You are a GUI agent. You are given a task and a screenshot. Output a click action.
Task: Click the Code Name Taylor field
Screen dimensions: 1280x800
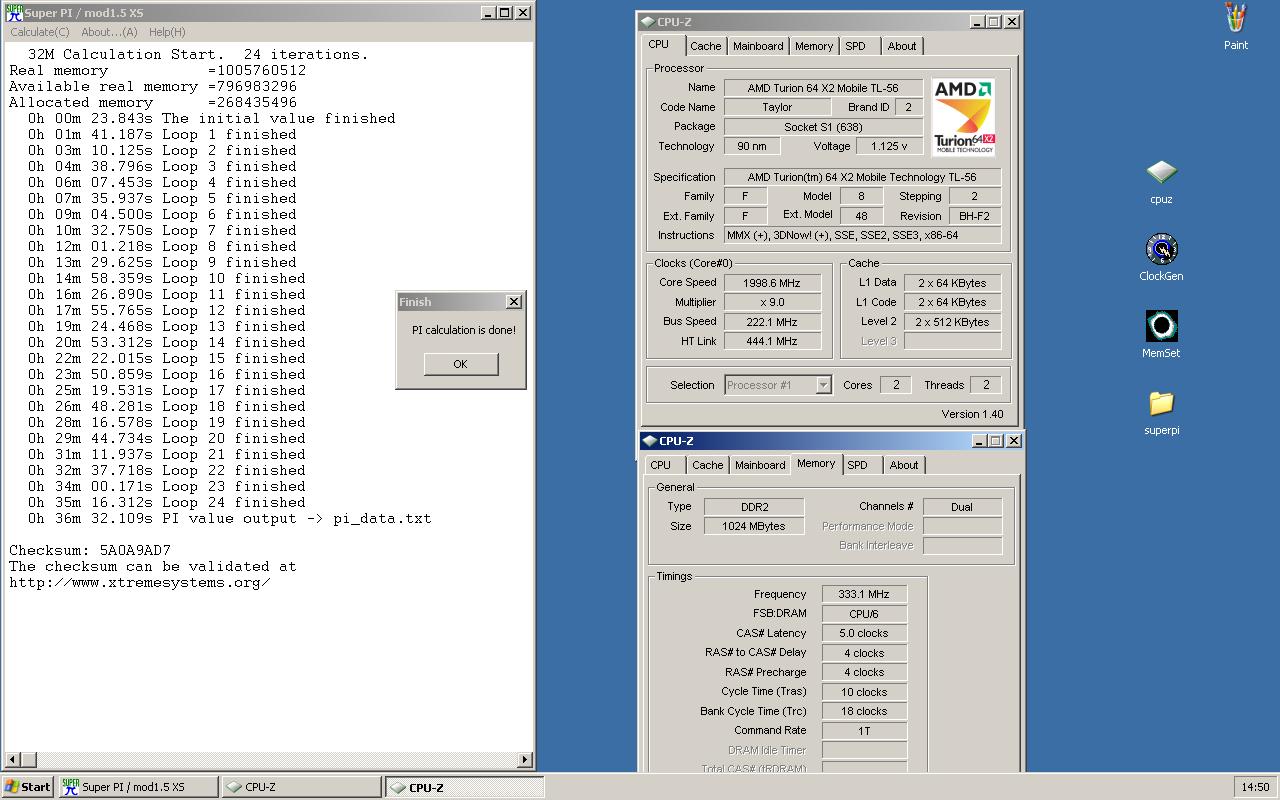pyautogui.click(x=777, y=107)
